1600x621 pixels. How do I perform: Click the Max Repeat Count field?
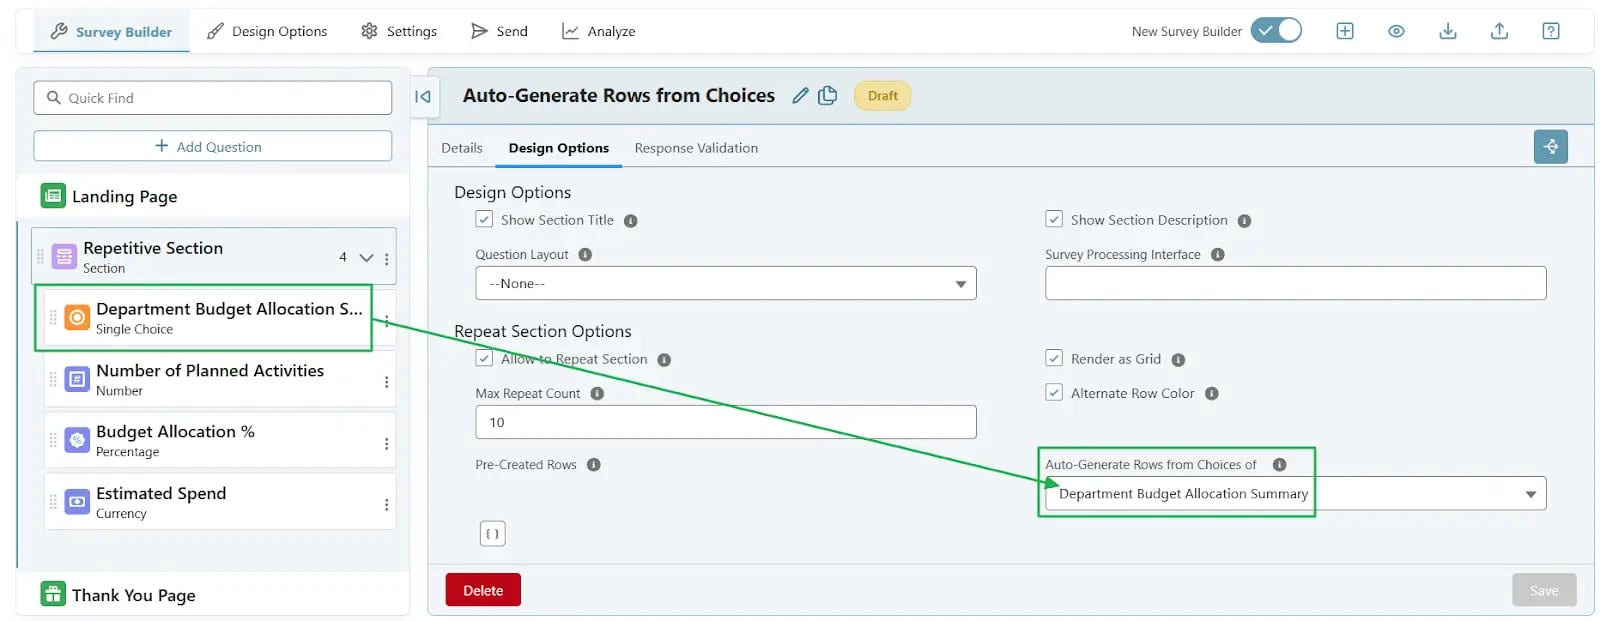(726, 422)
